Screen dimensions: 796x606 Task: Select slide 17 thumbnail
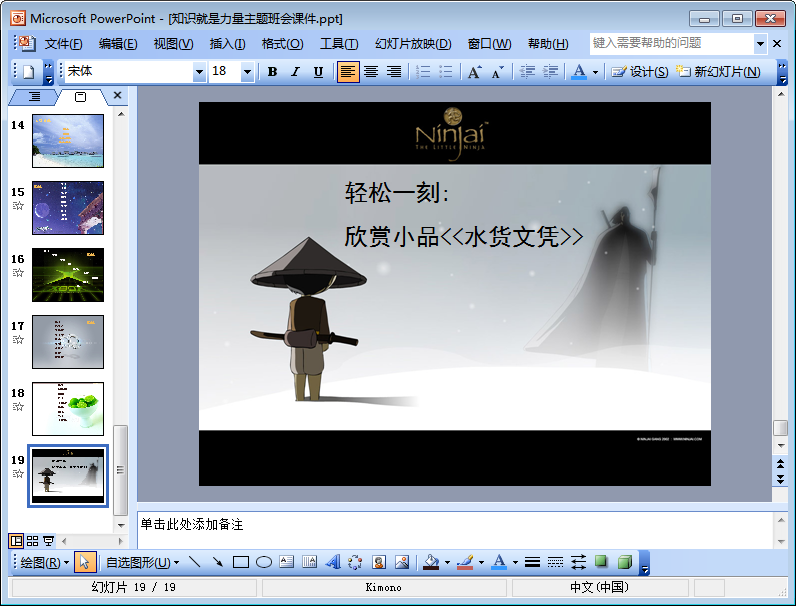coord(68,342)
